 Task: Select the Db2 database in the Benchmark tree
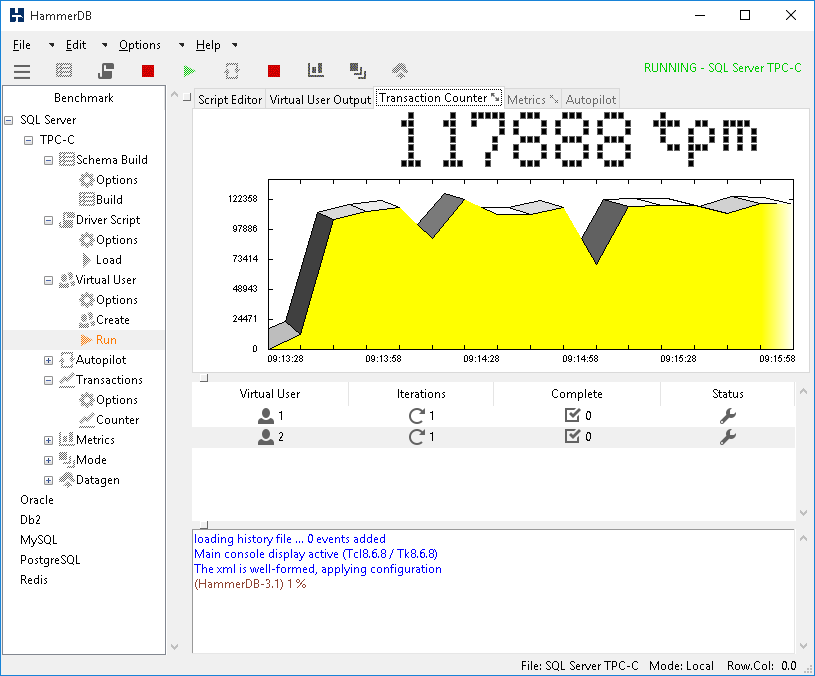tap(31, 520)
